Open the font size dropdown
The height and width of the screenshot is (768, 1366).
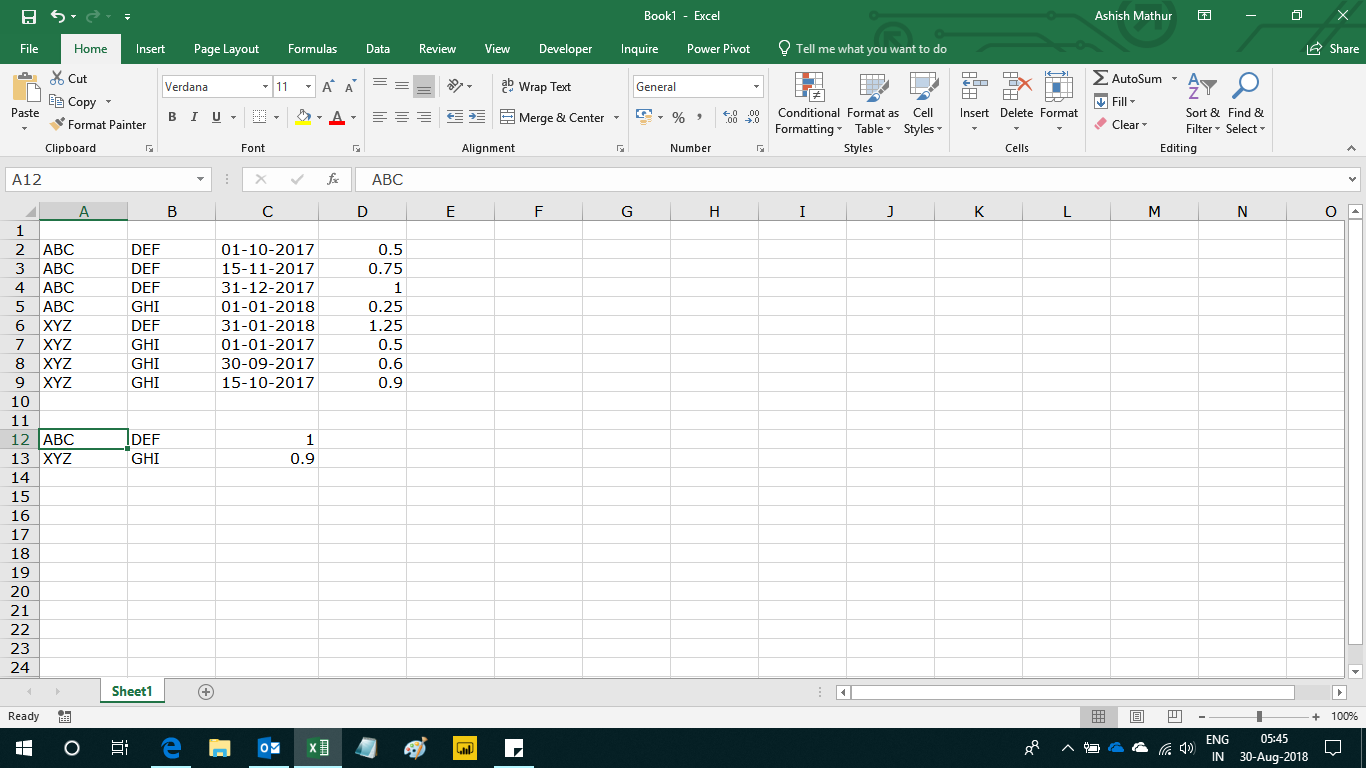(x=309, y=87)
